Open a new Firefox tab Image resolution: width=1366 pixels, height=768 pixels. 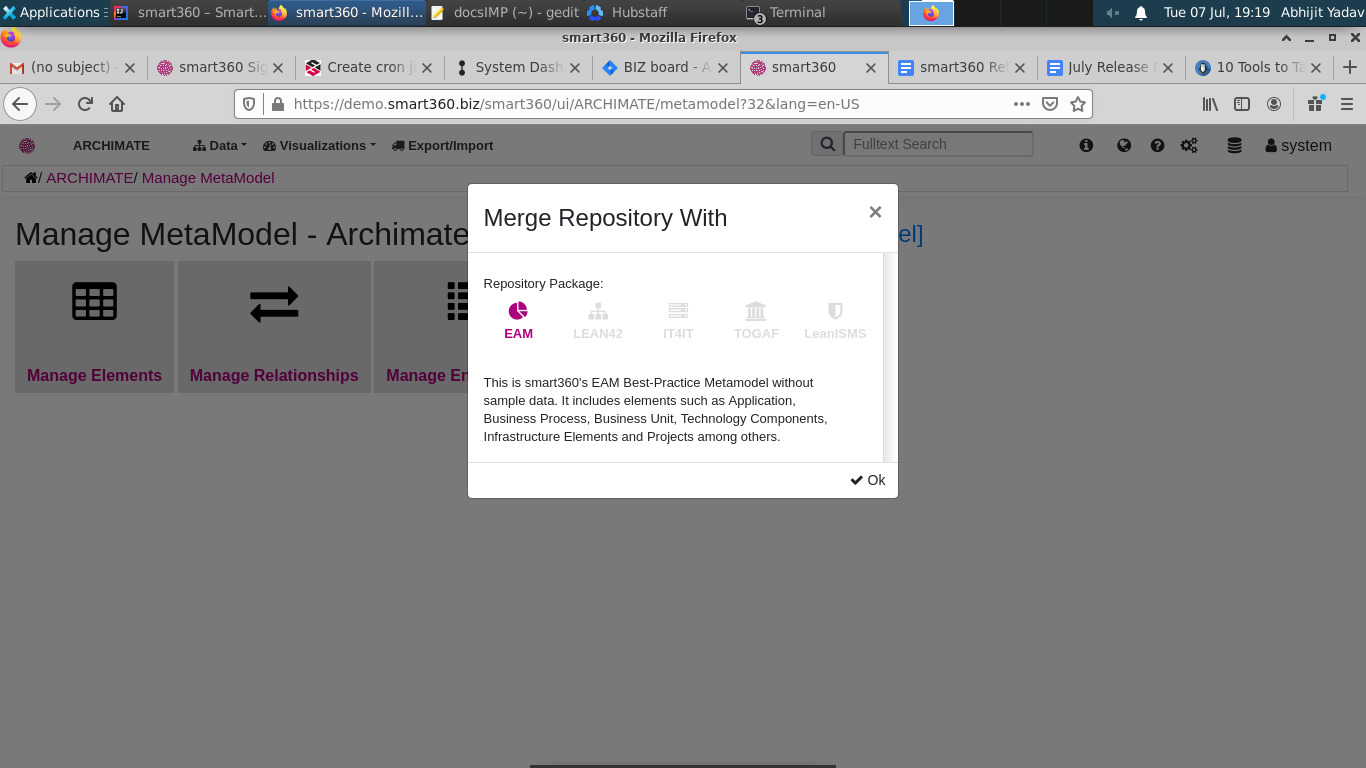1349,68
